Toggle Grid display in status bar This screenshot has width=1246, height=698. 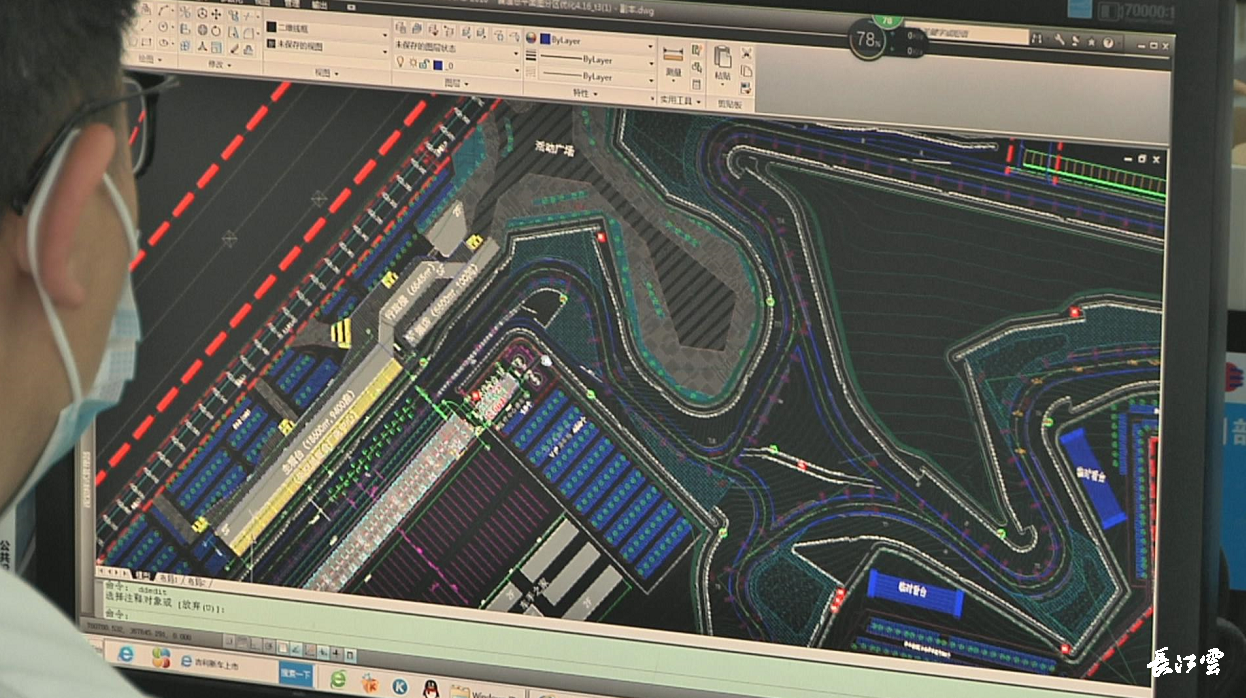[243, 643]
